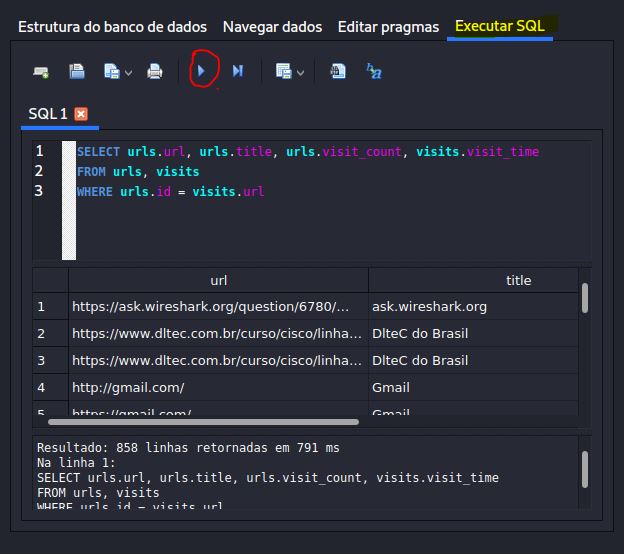Close the SQL 1 tab
Viewport: 624px width, 554px height.
pos(81,114)
